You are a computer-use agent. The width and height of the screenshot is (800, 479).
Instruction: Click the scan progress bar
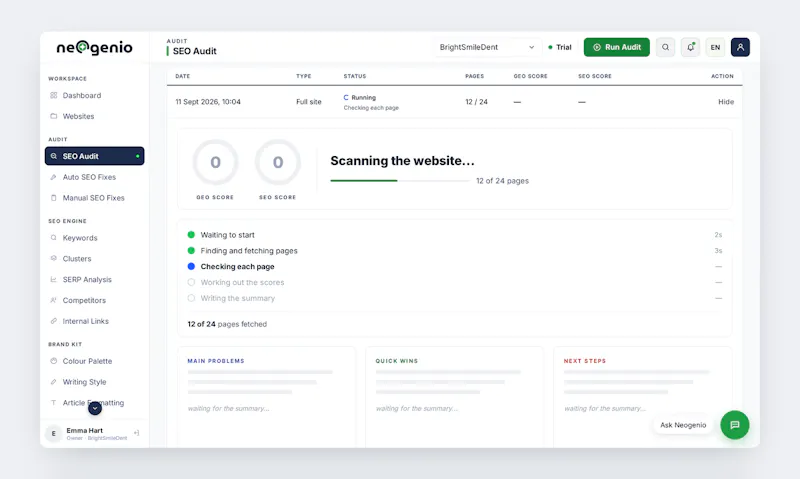399,181
